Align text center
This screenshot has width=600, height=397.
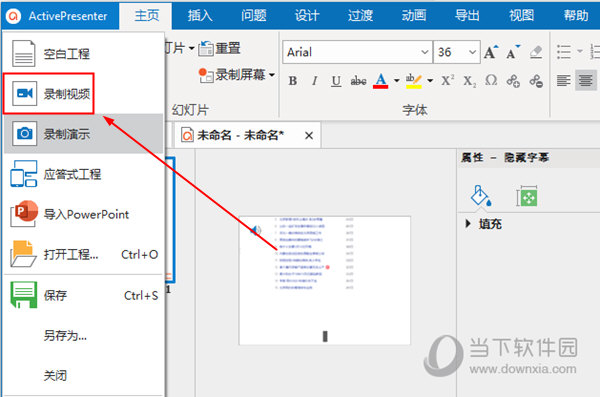585,81
